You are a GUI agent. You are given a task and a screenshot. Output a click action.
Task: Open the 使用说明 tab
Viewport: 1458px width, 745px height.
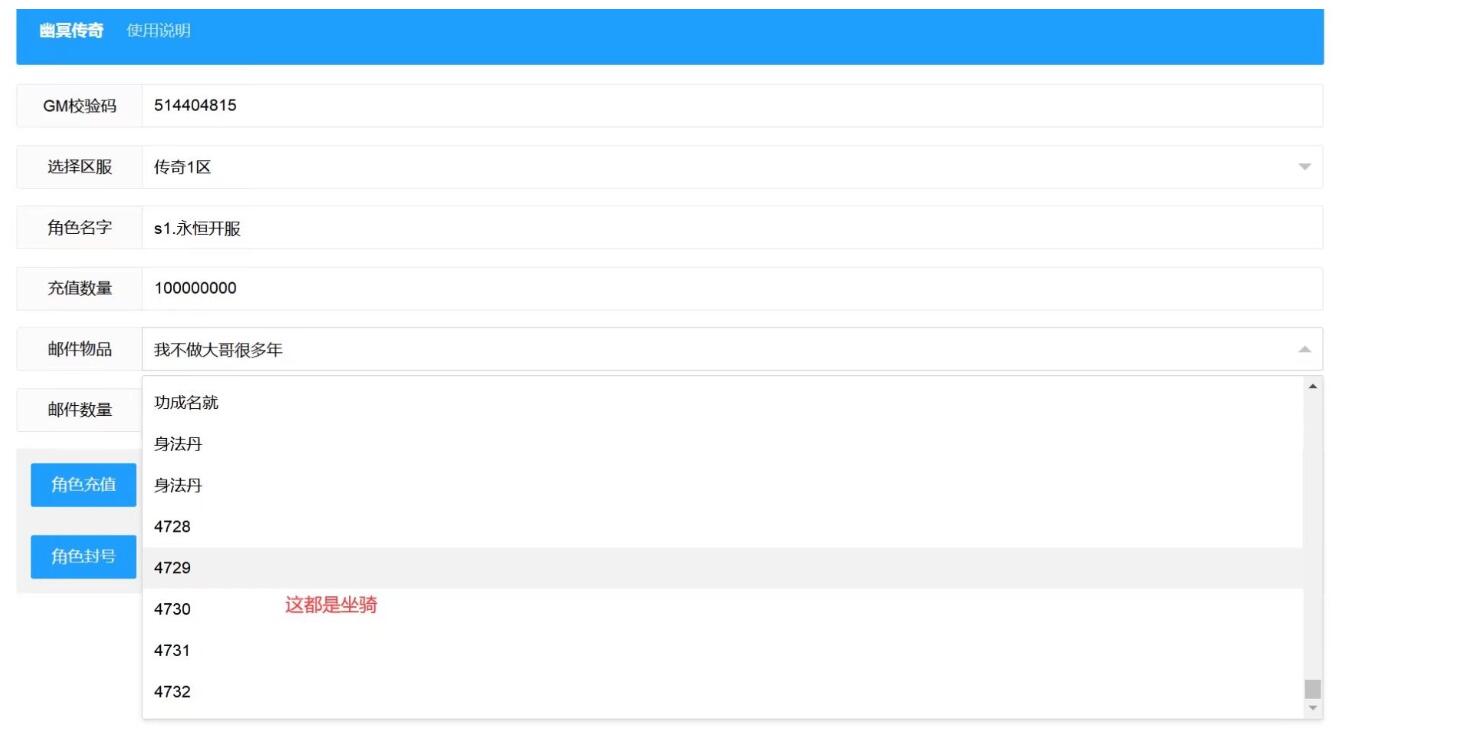point(158,31)
